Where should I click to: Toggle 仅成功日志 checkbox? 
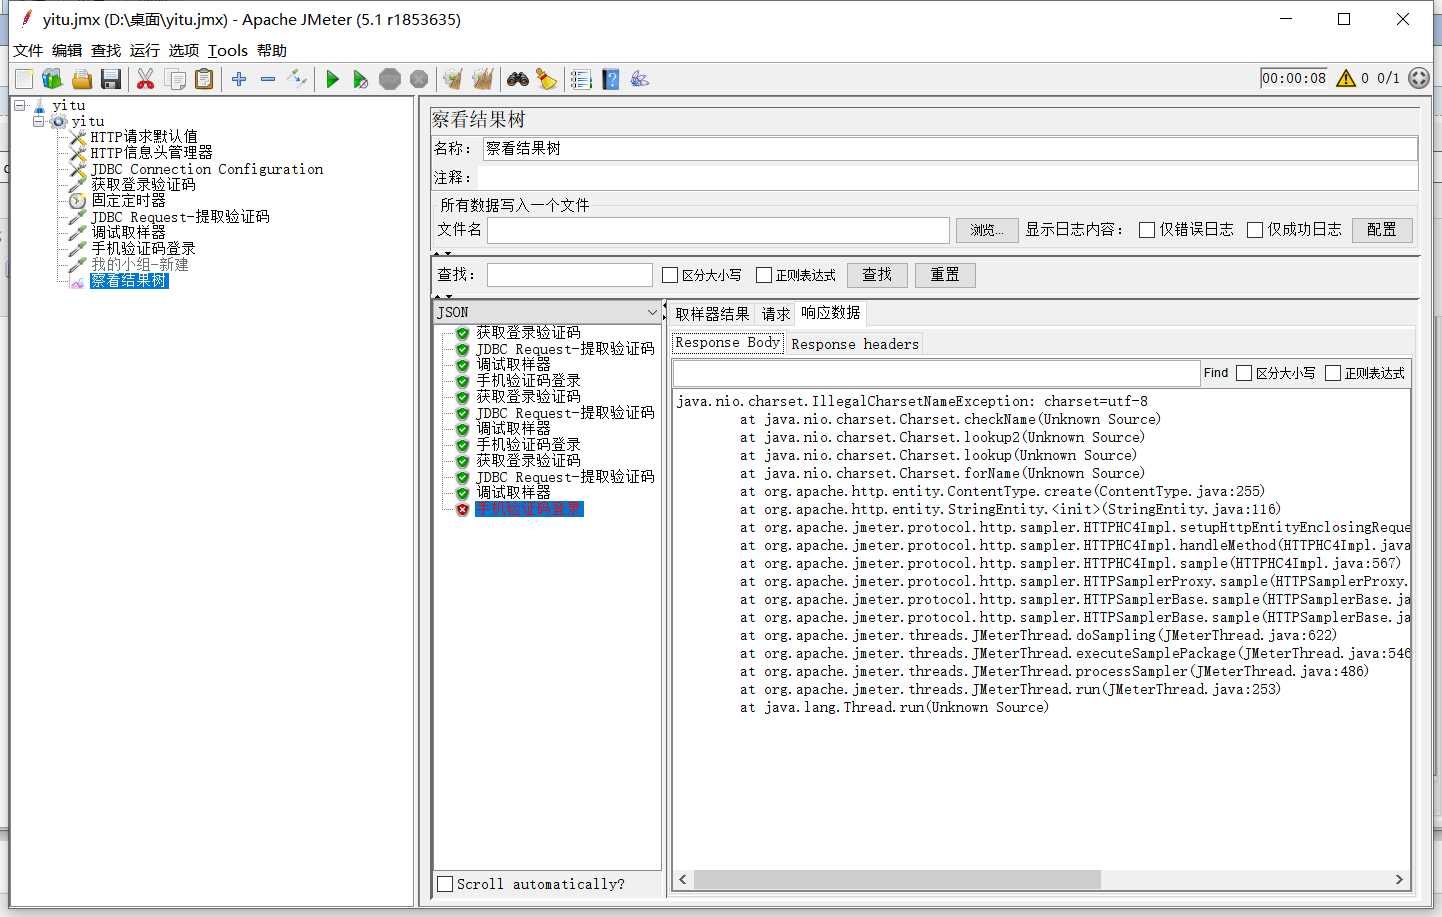[1255, 230]
